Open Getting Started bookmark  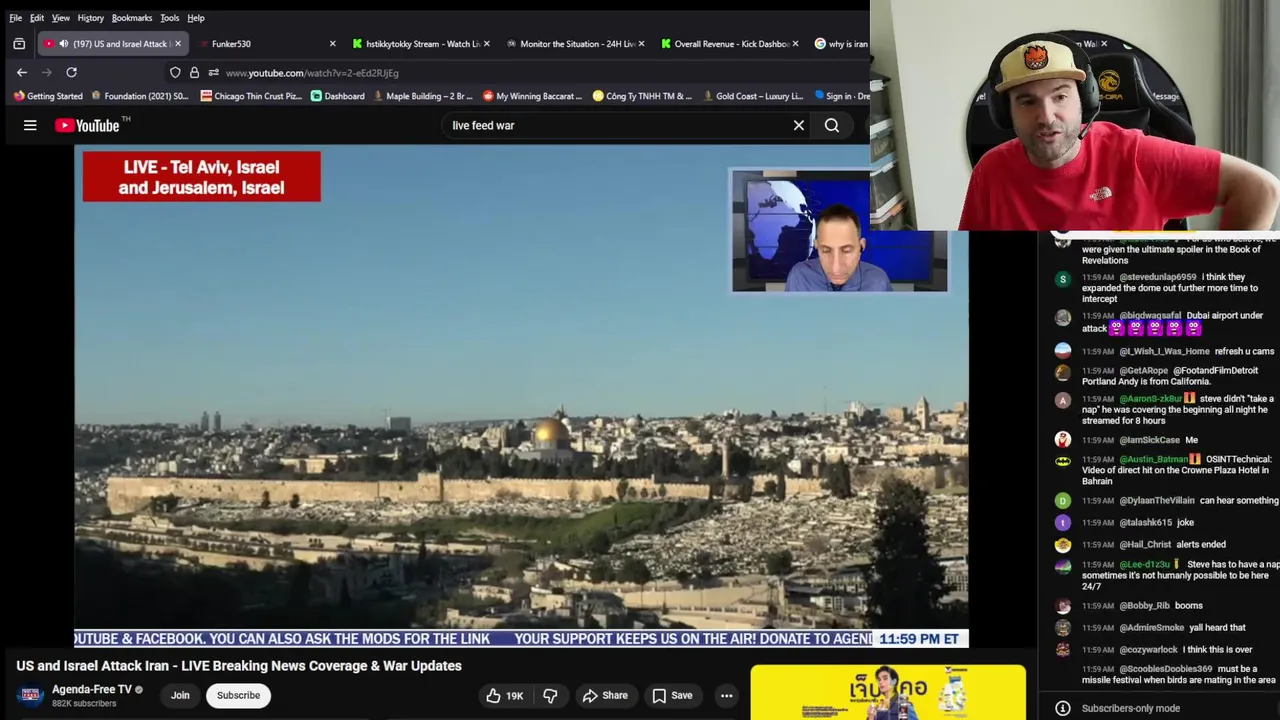pyautogui.click(x=48, y=96)
